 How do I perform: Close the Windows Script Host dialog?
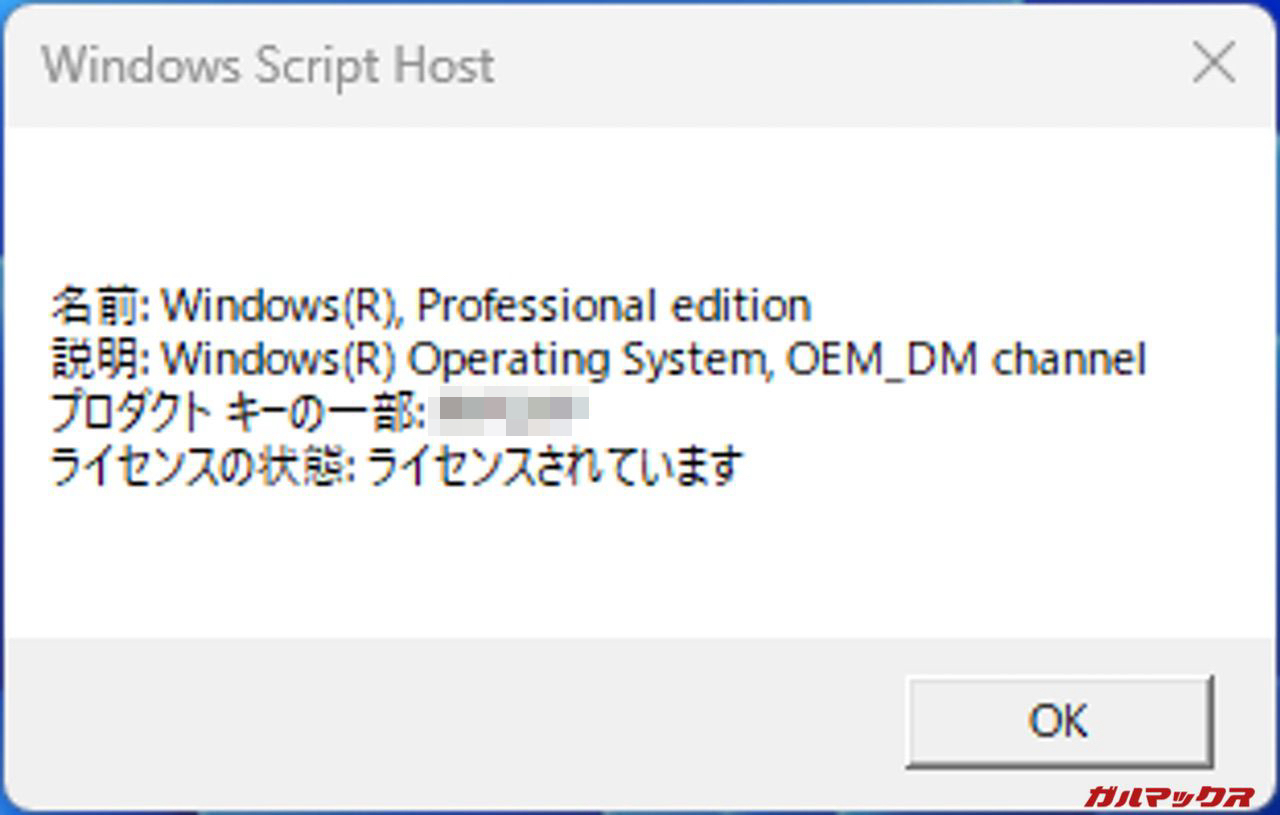tap(1214, 65)
